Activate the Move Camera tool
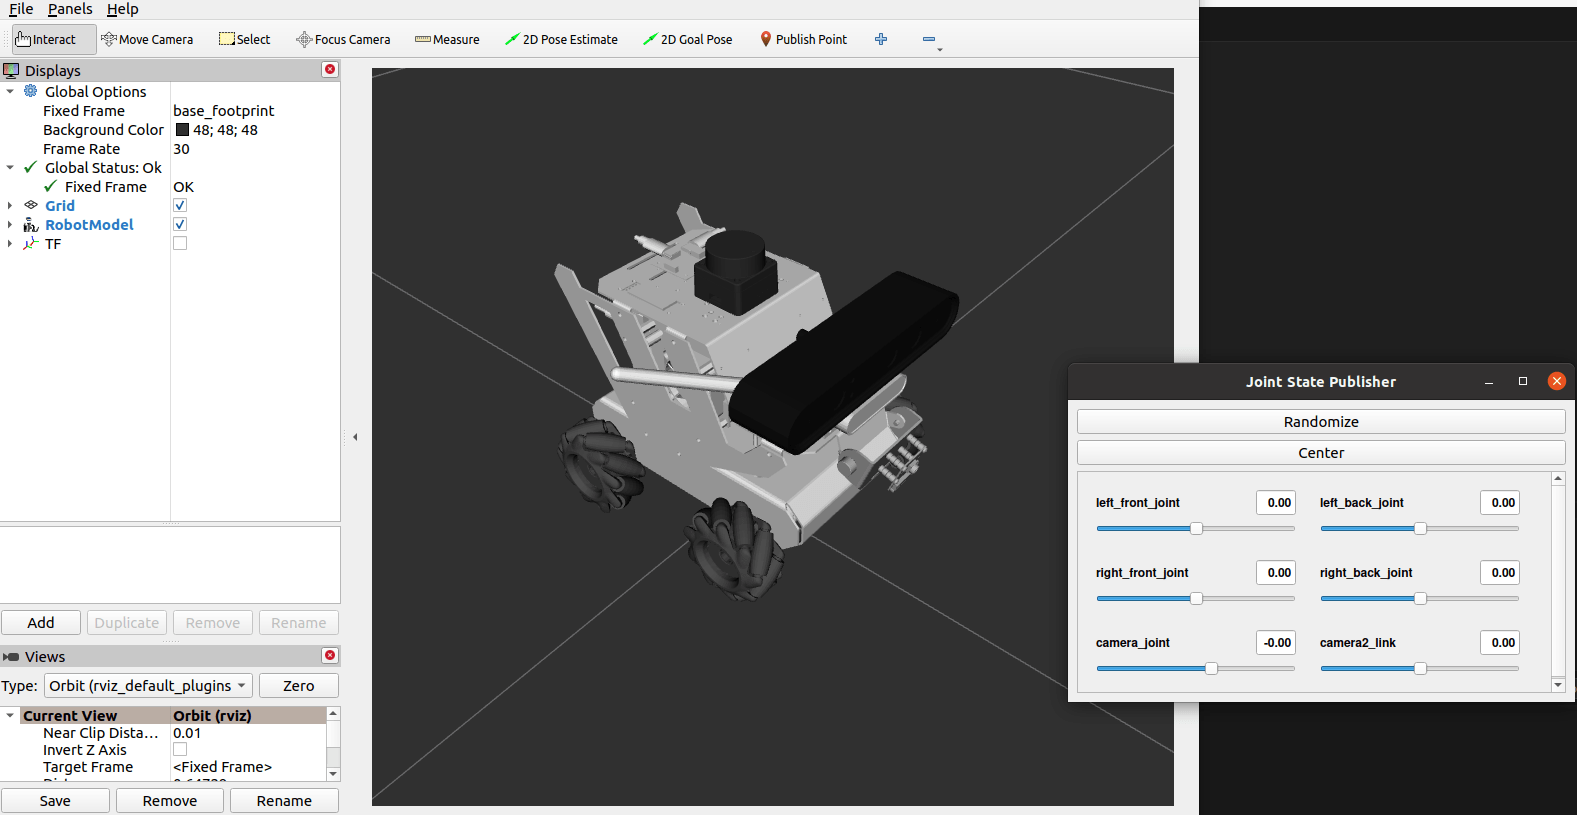1577x815 pixels. point(147,40)
